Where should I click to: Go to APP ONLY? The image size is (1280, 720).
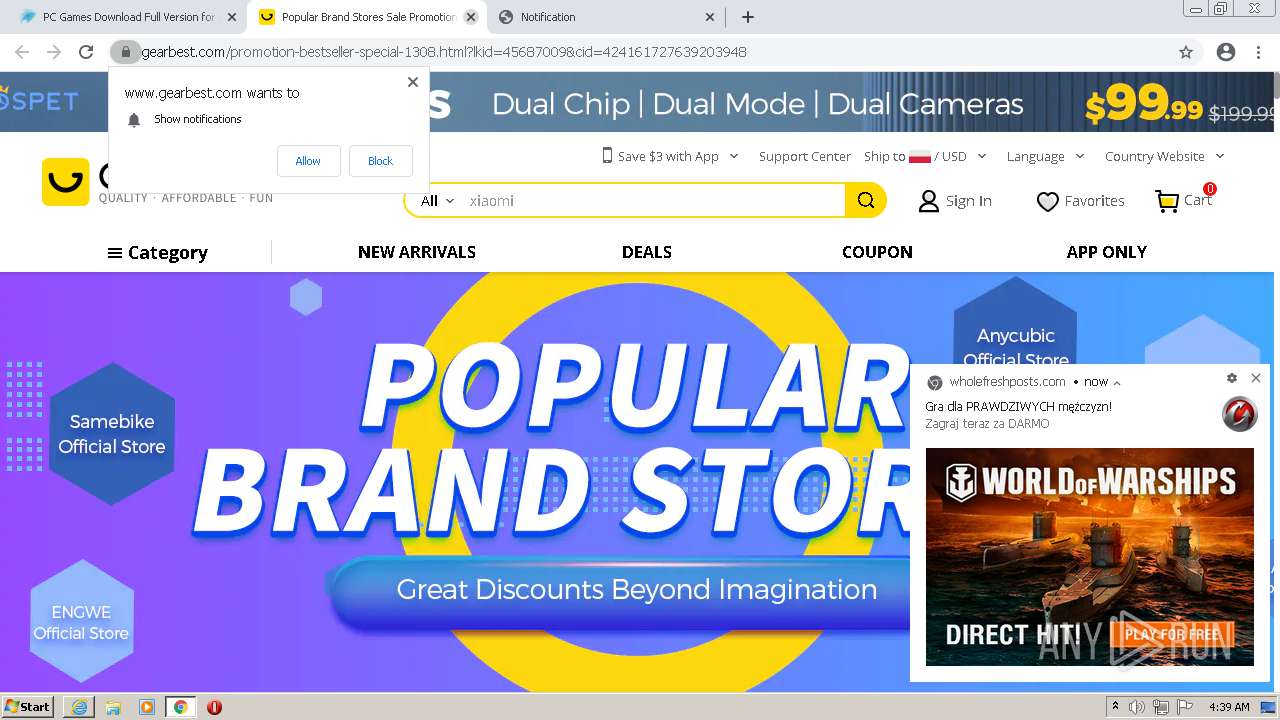coord(1106,252)
